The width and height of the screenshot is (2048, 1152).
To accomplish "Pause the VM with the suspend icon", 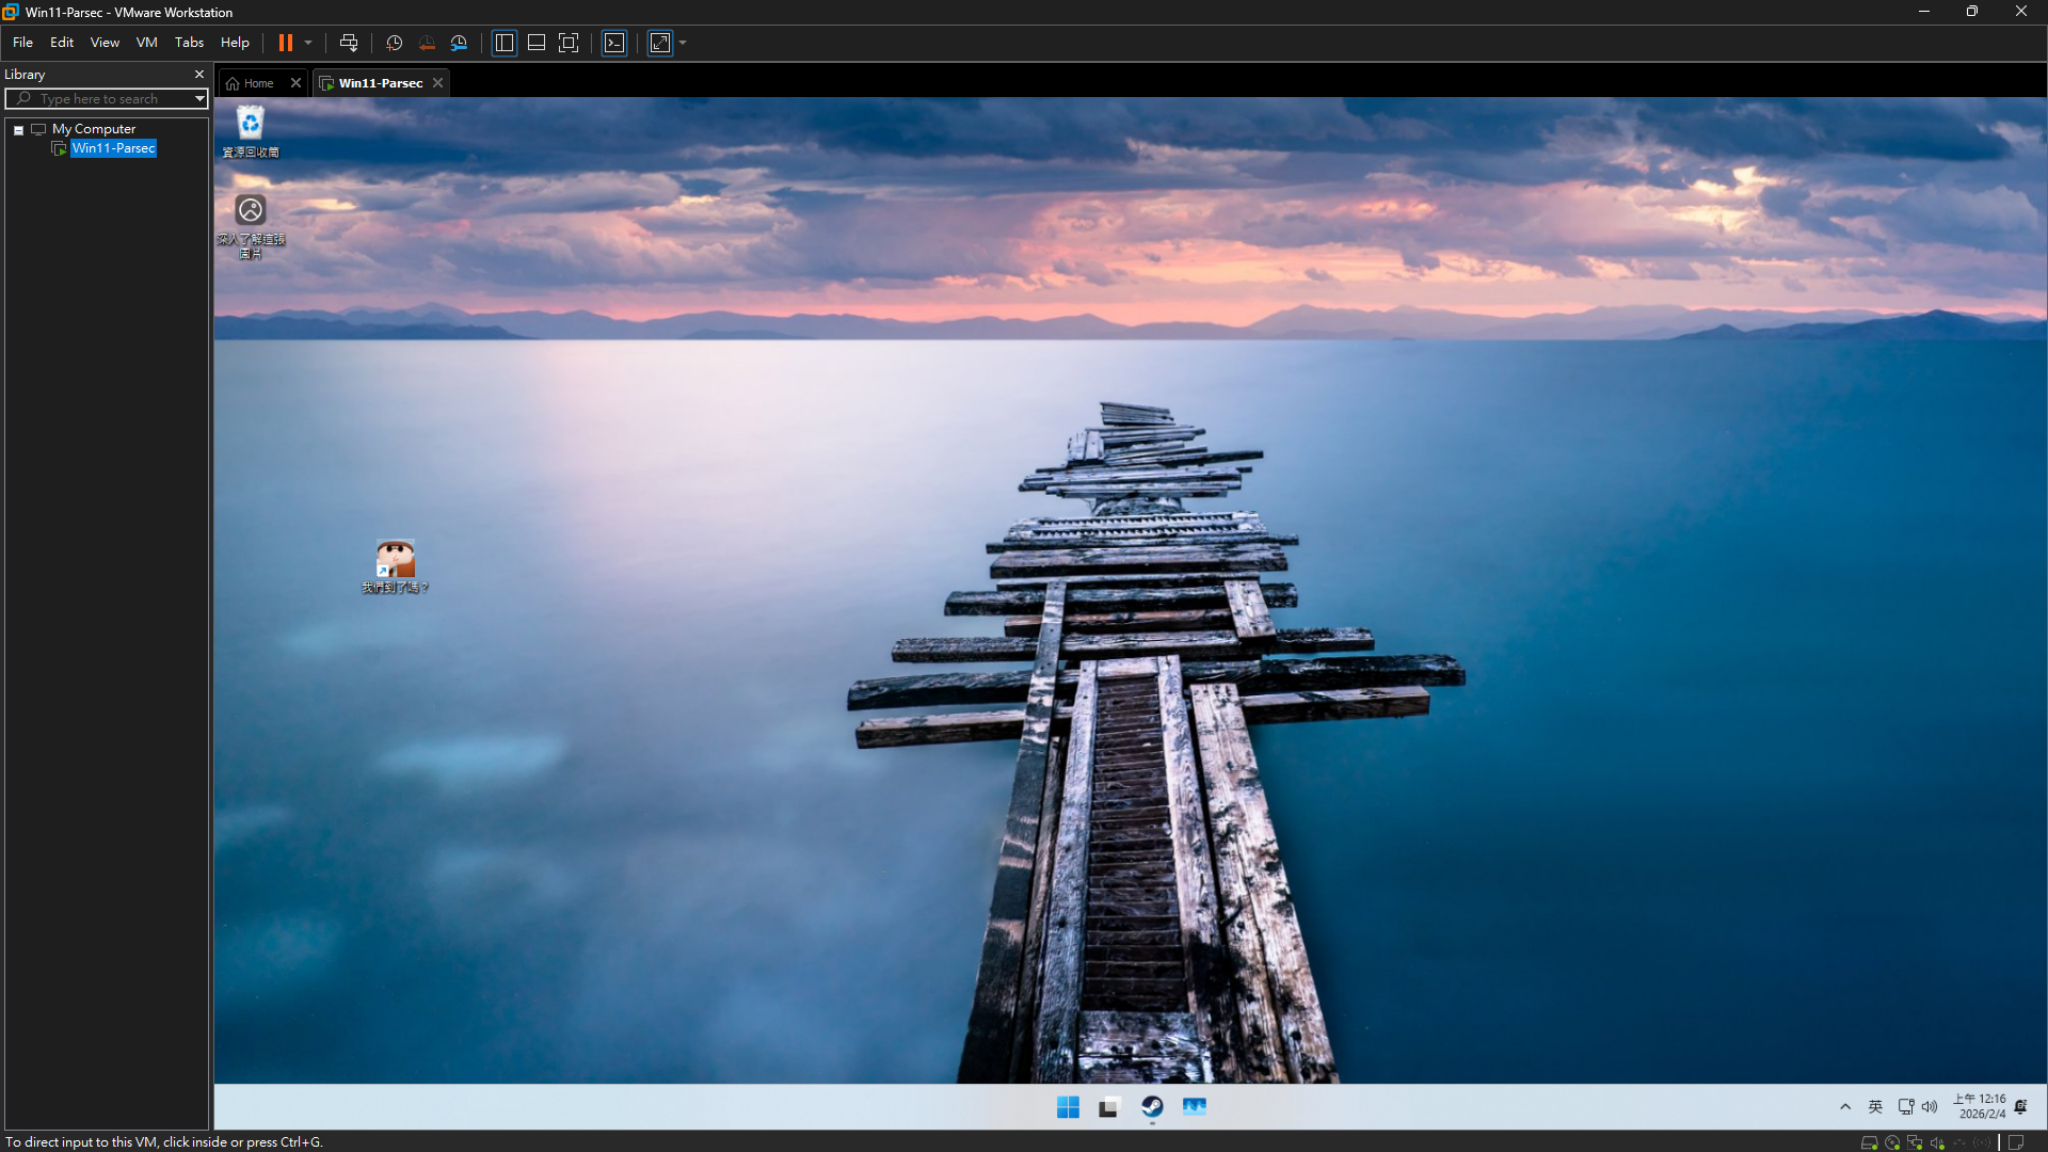I will (285, 43).
